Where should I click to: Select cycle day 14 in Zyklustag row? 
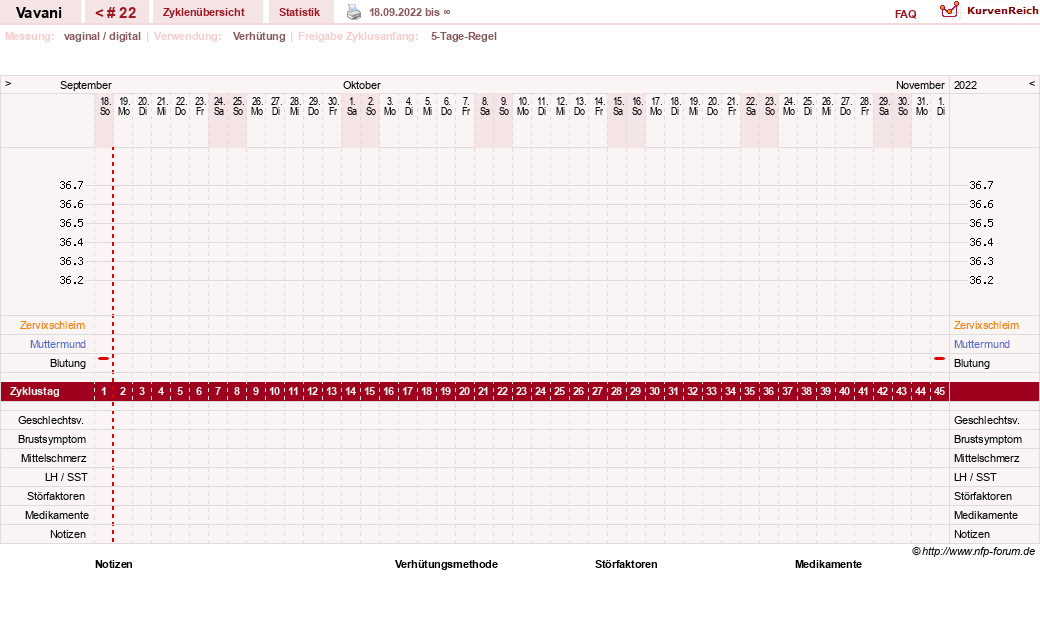pos(351,391)
